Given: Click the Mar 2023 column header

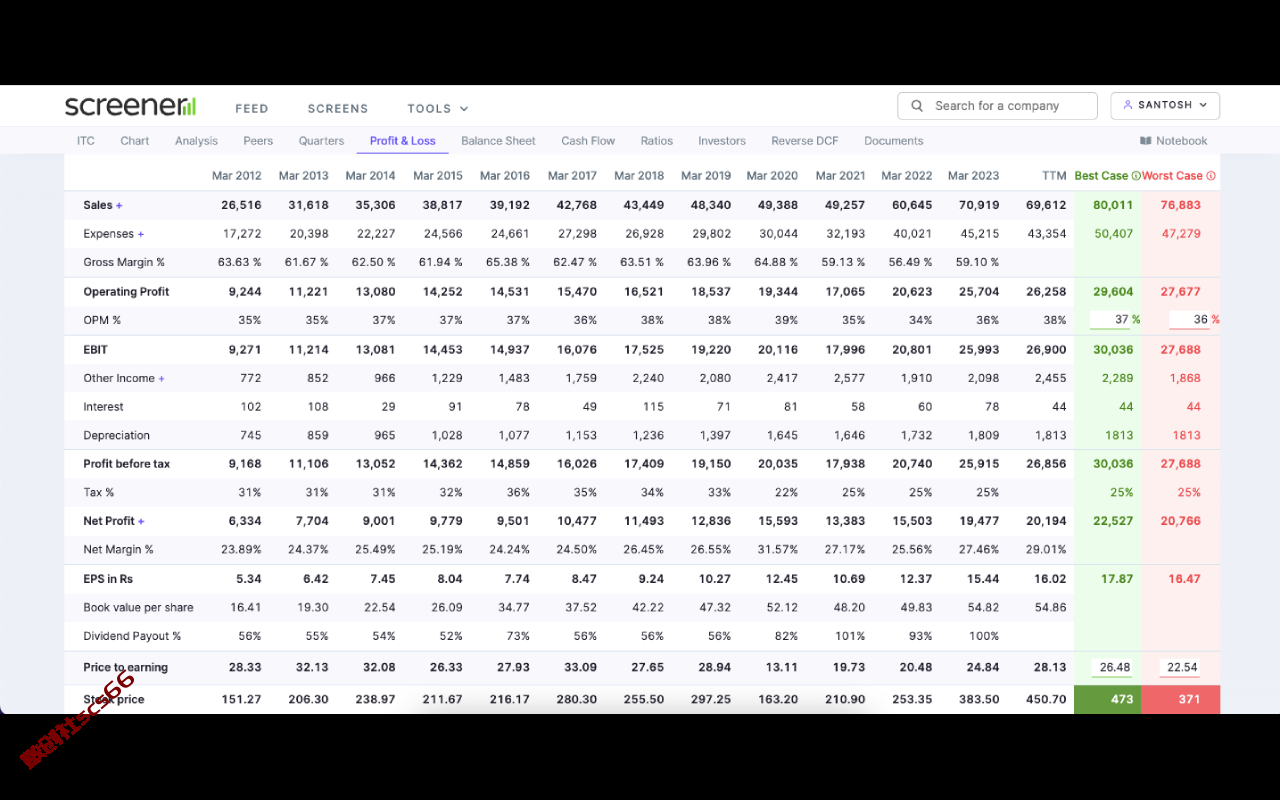Looking at the screenshot, I should (973, 176).
